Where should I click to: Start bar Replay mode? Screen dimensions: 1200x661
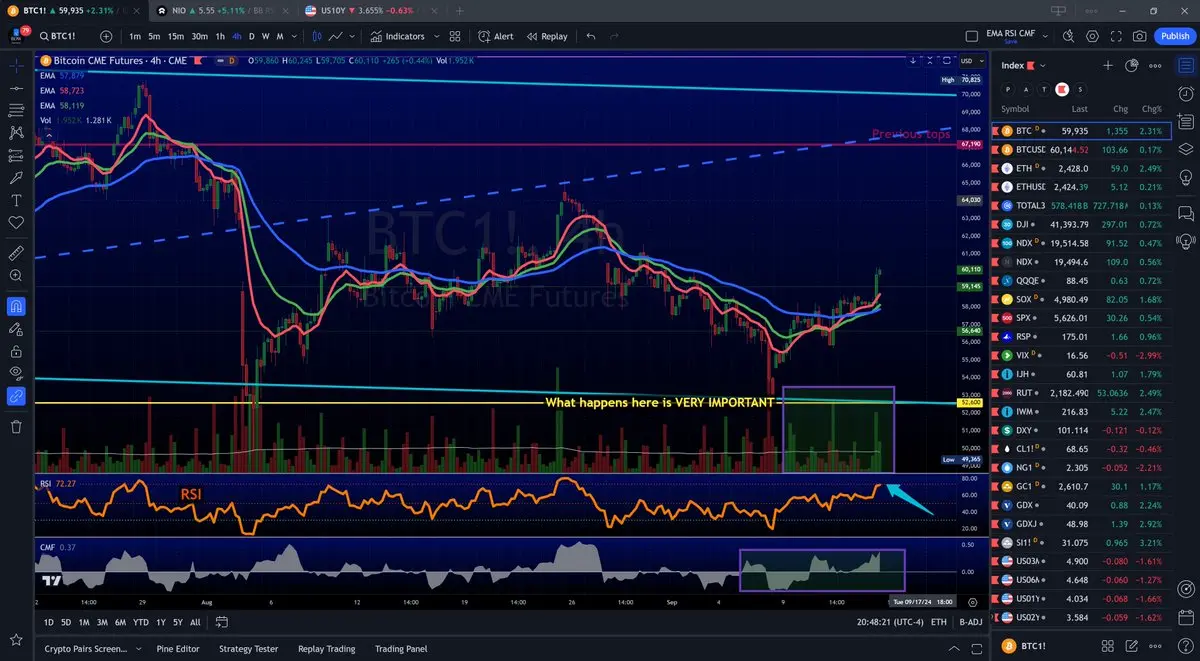tap(547, 36)
